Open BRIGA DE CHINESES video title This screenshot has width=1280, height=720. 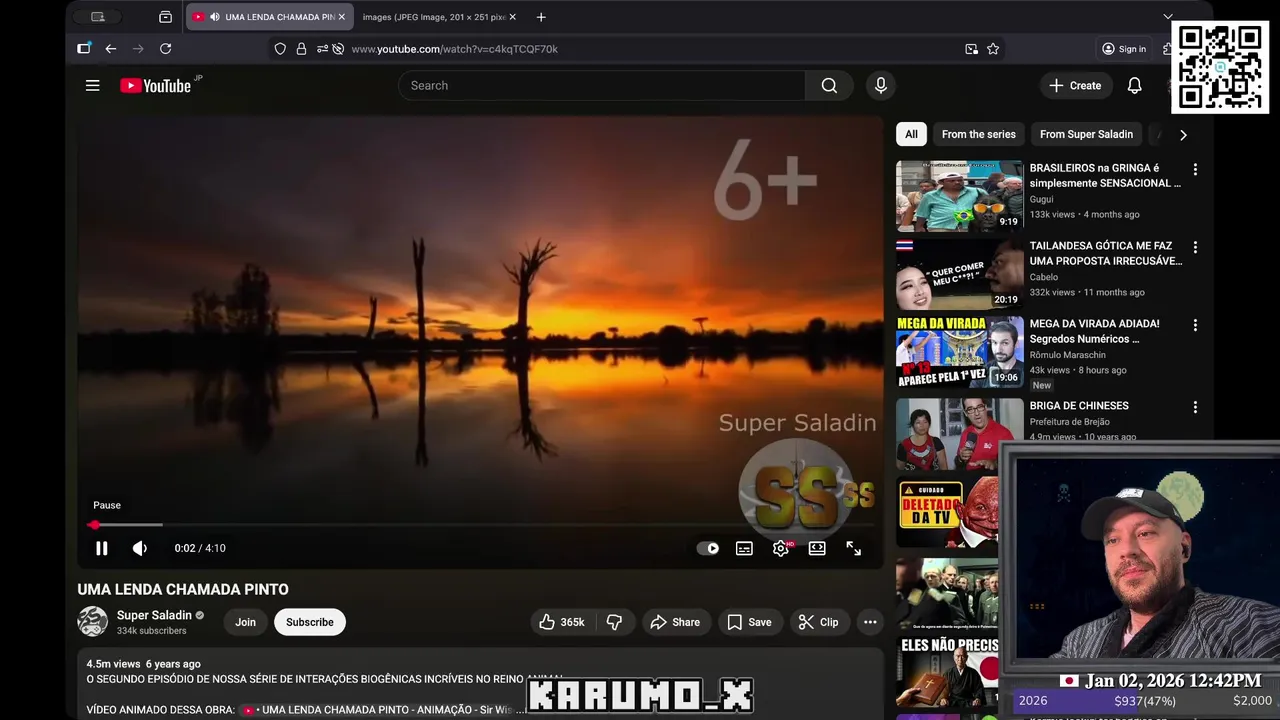pos(1079,406)
